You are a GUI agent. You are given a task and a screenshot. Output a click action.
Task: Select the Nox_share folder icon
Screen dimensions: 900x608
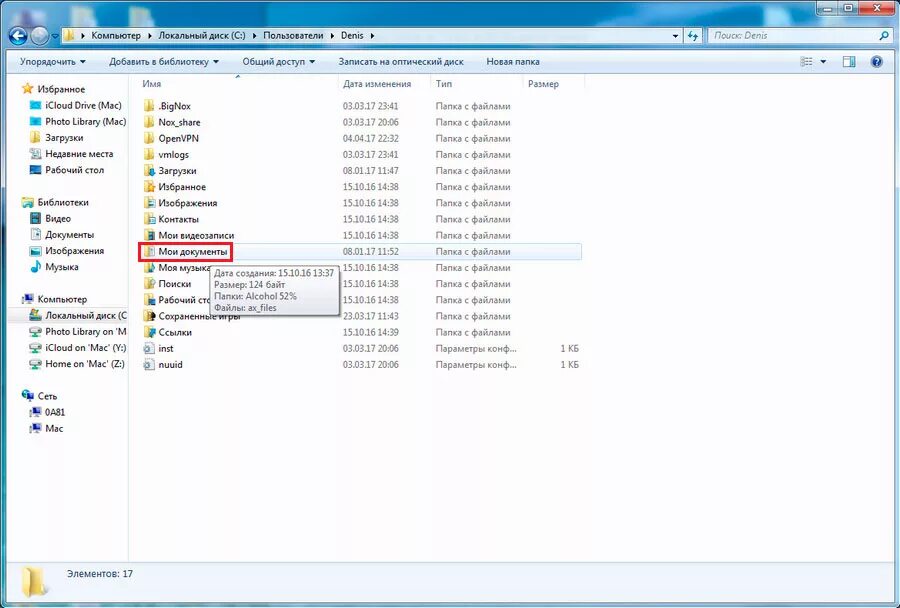coord(149,122)
